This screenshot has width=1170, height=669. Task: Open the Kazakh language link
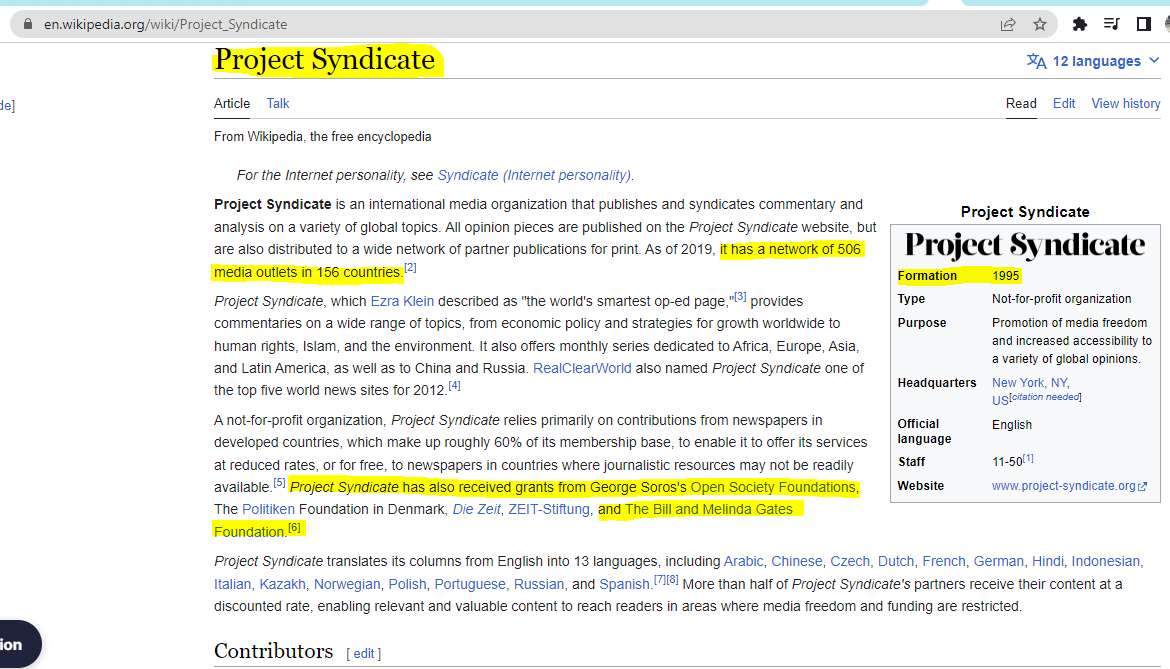click(282, 585)
